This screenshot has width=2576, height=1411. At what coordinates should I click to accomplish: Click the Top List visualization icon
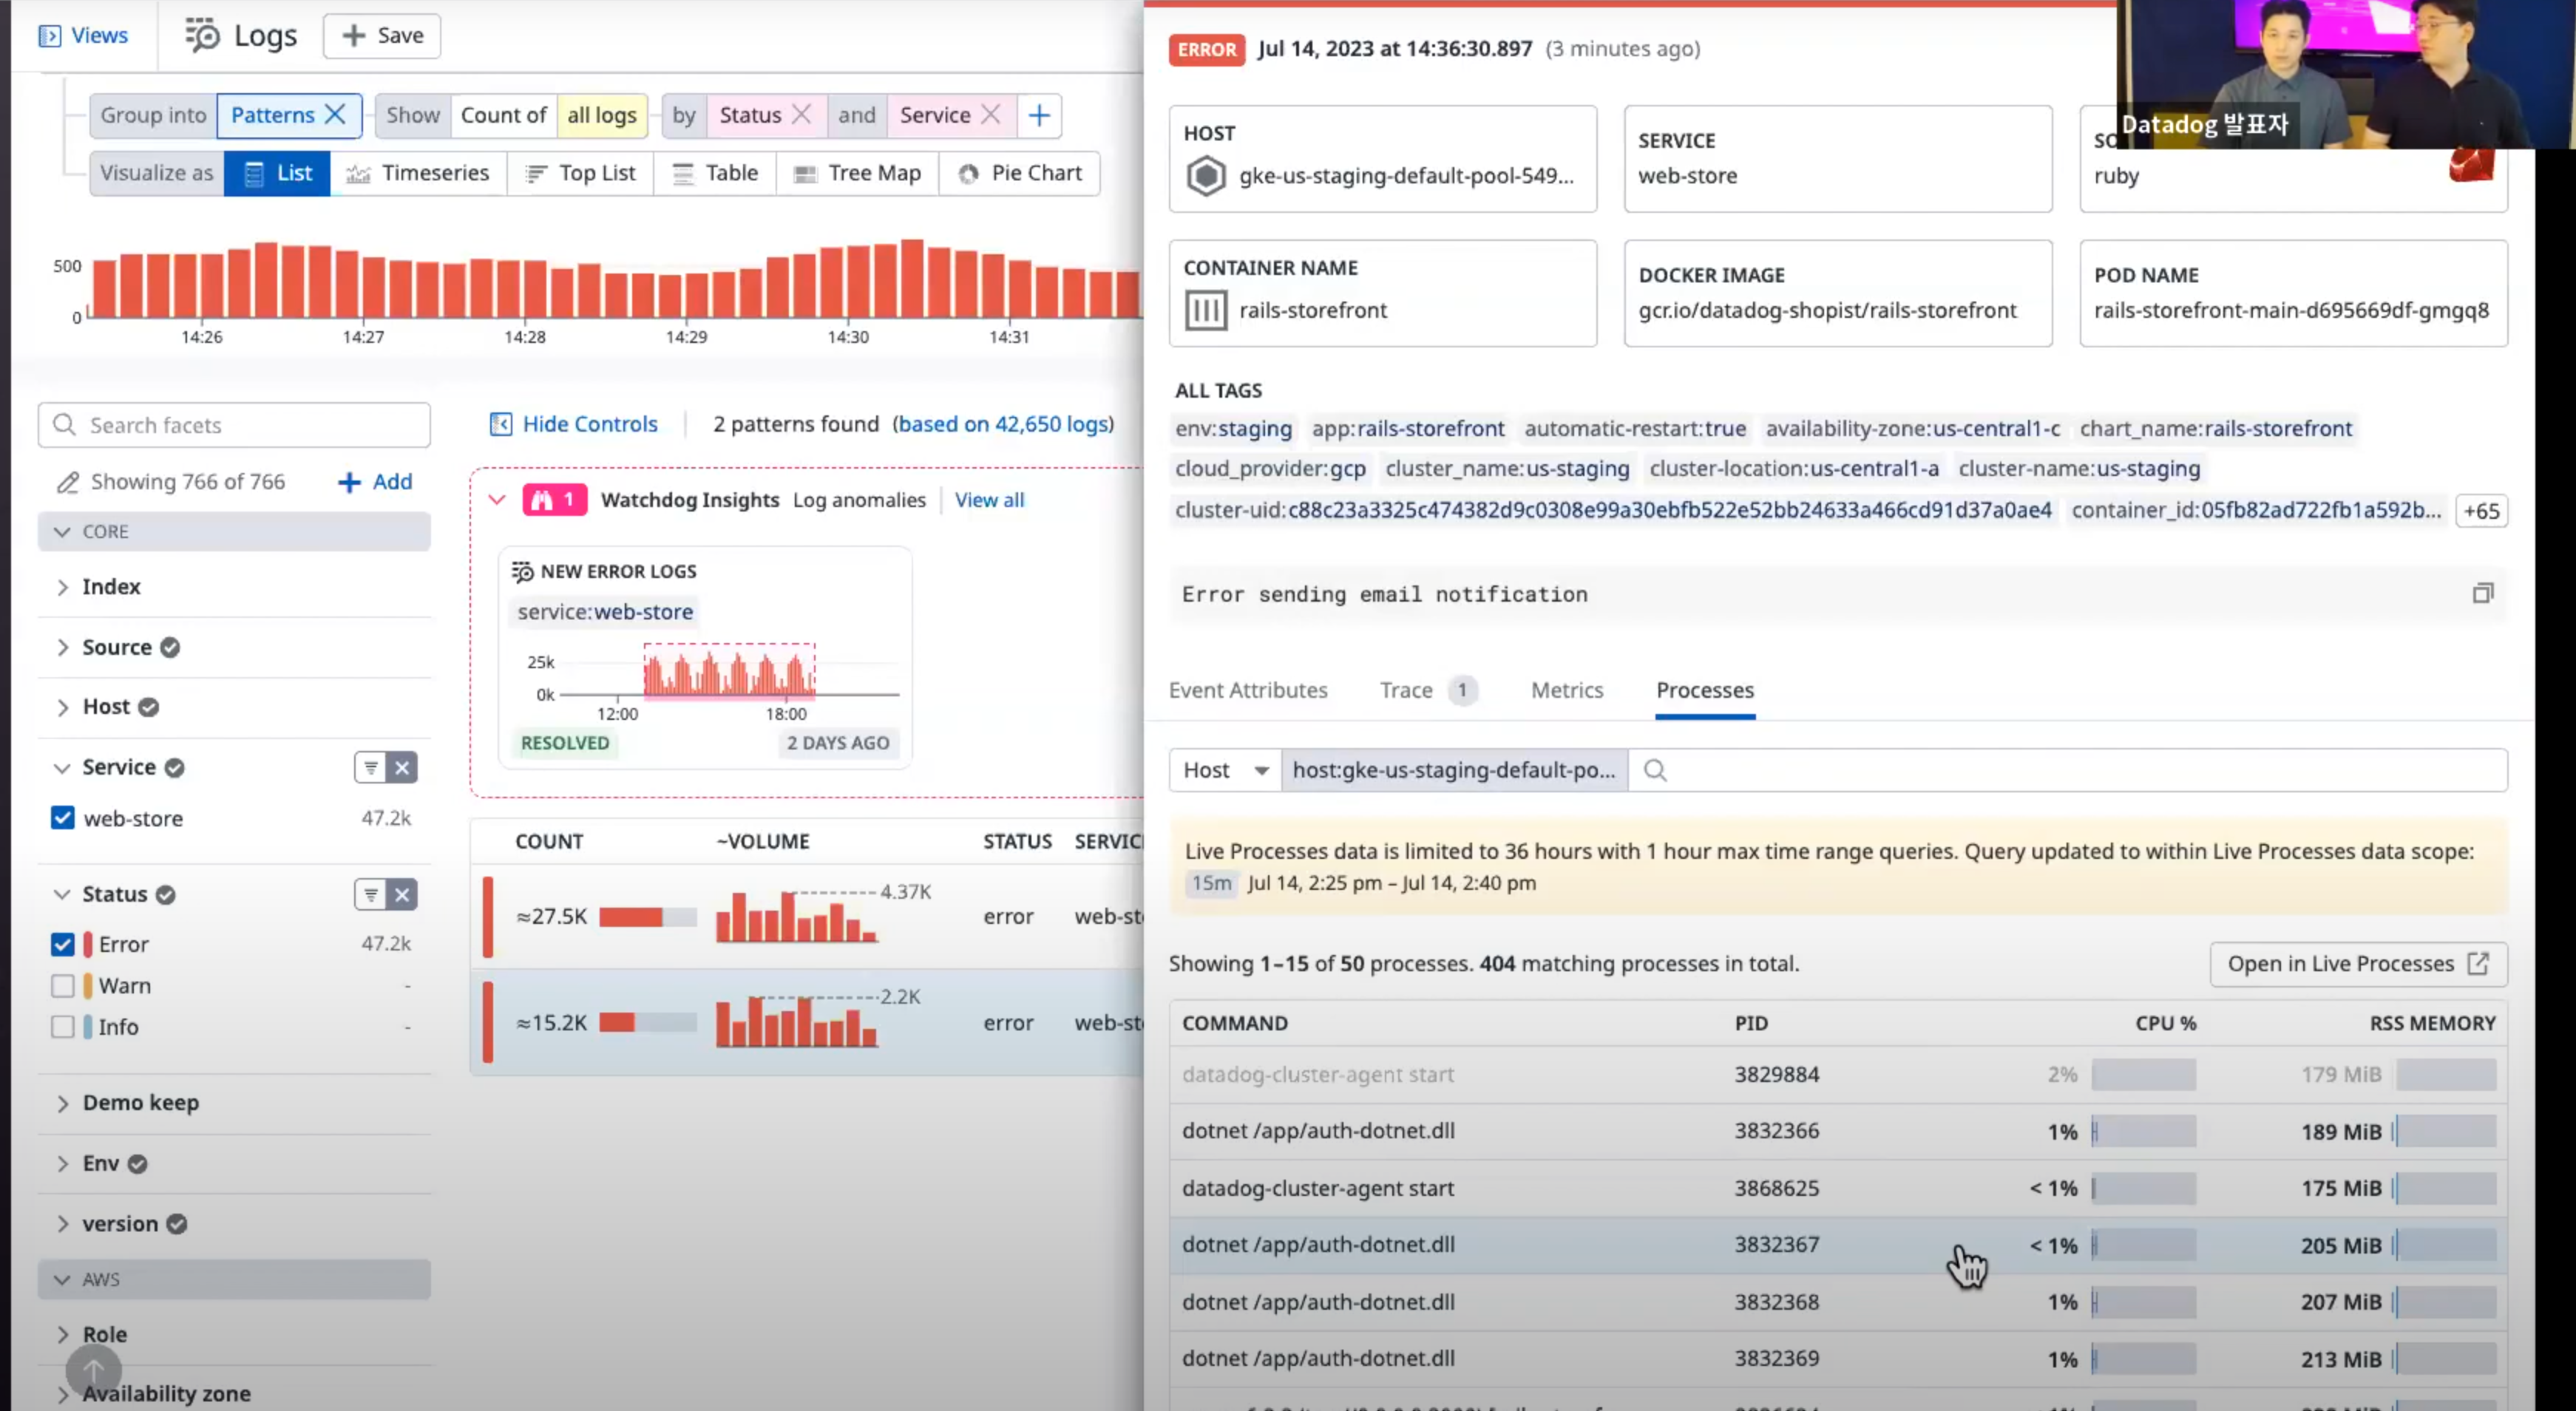[x=536, y=174]
